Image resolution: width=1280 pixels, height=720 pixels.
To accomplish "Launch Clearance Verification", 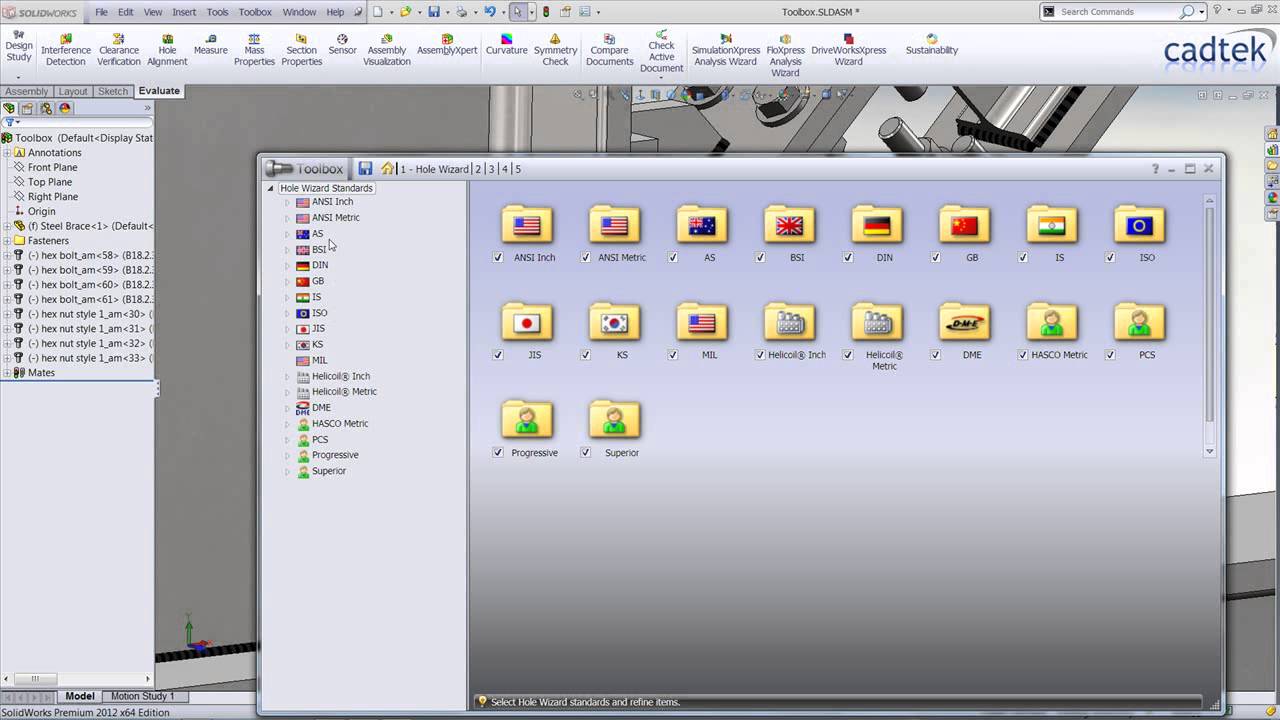I will [x=119, y=50].
